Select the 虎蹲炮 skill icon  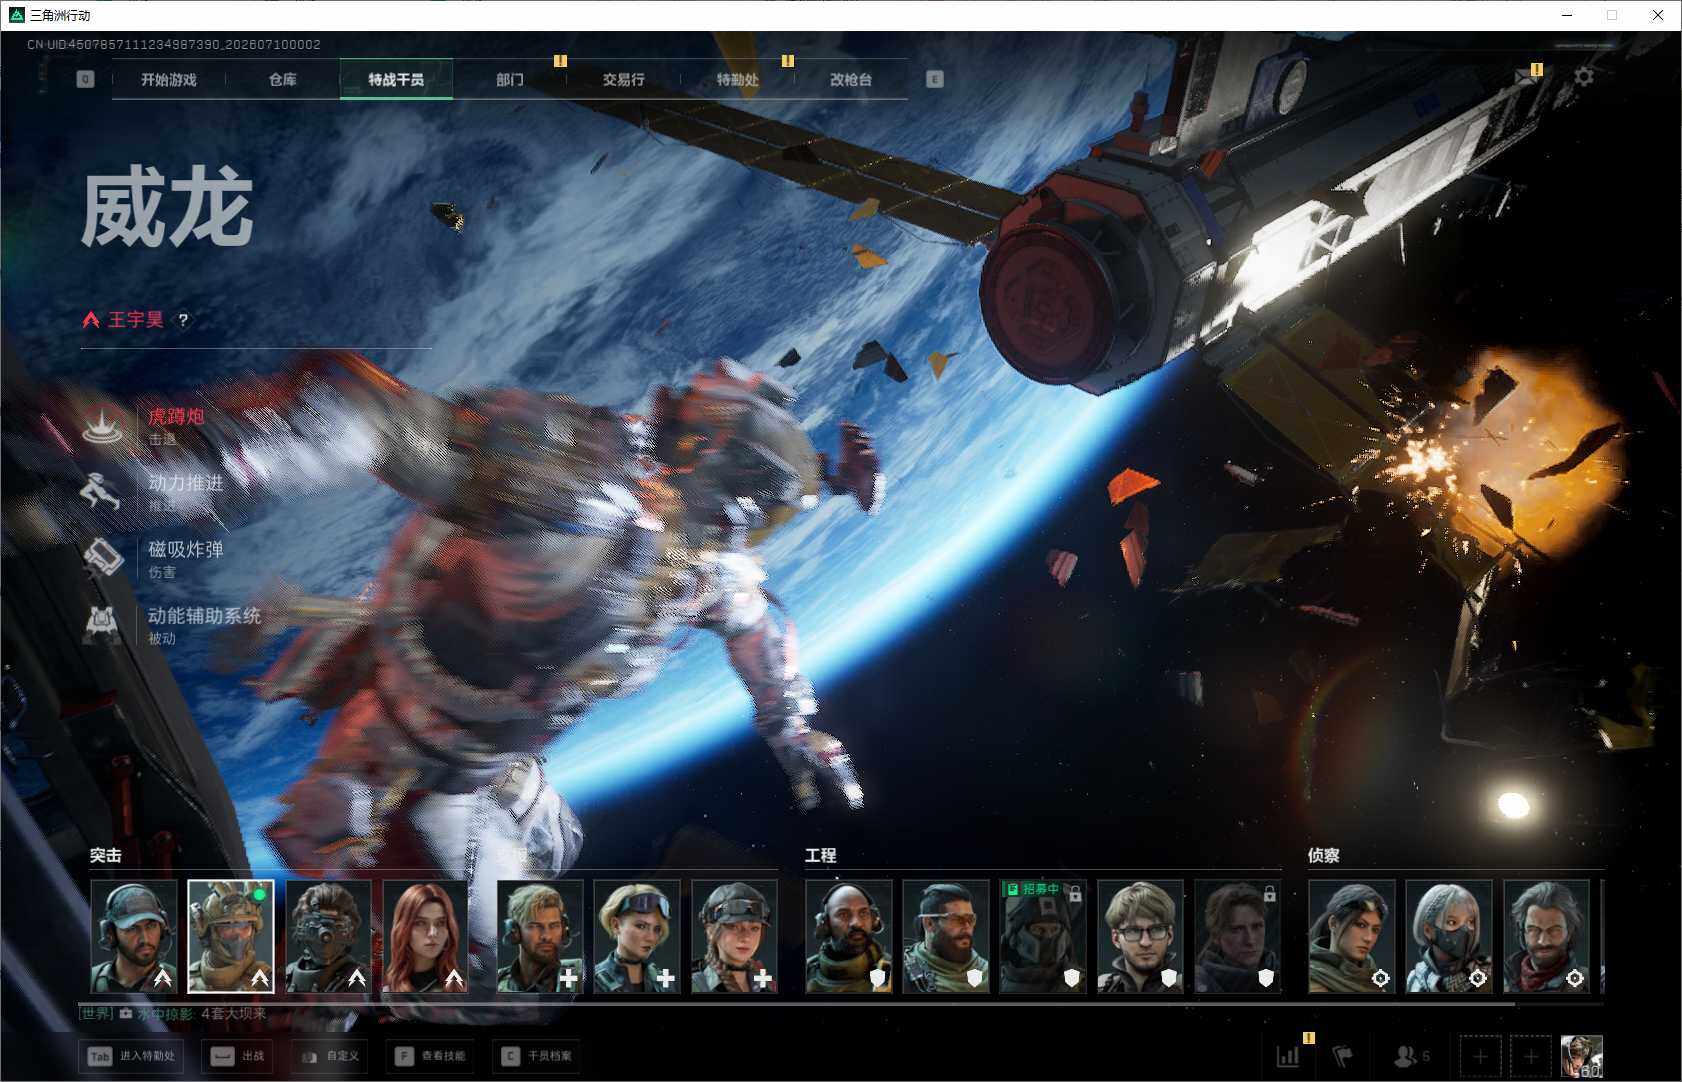pos(102,426)
